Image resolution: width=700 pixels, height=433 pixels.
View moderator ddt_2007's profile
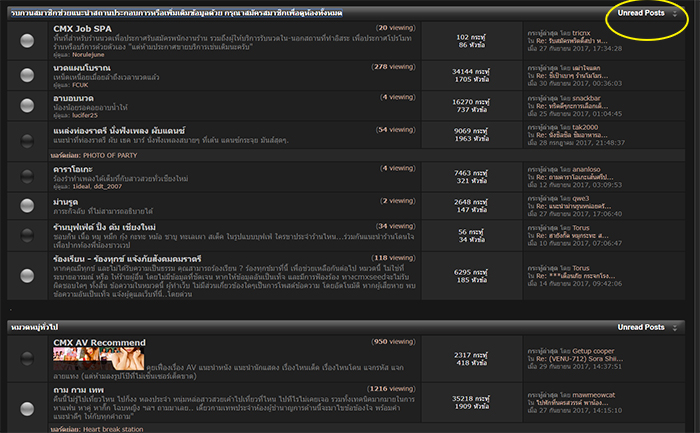pos(108,186)
